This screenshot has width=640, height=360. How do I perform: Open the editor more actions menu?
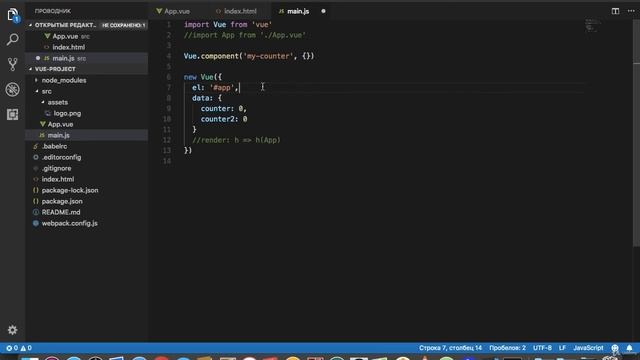tap(631, 11)
